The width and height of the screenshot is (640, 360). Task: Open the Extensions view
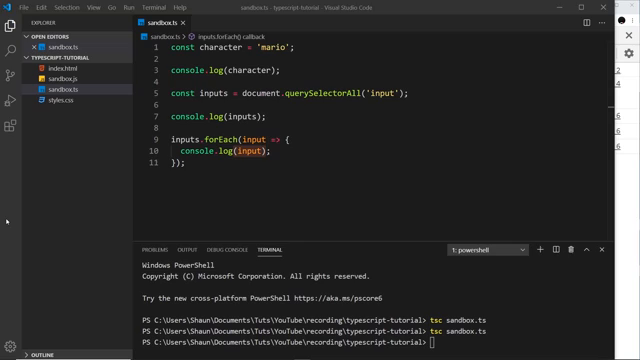pyautogui.click(x=10, y=126)
